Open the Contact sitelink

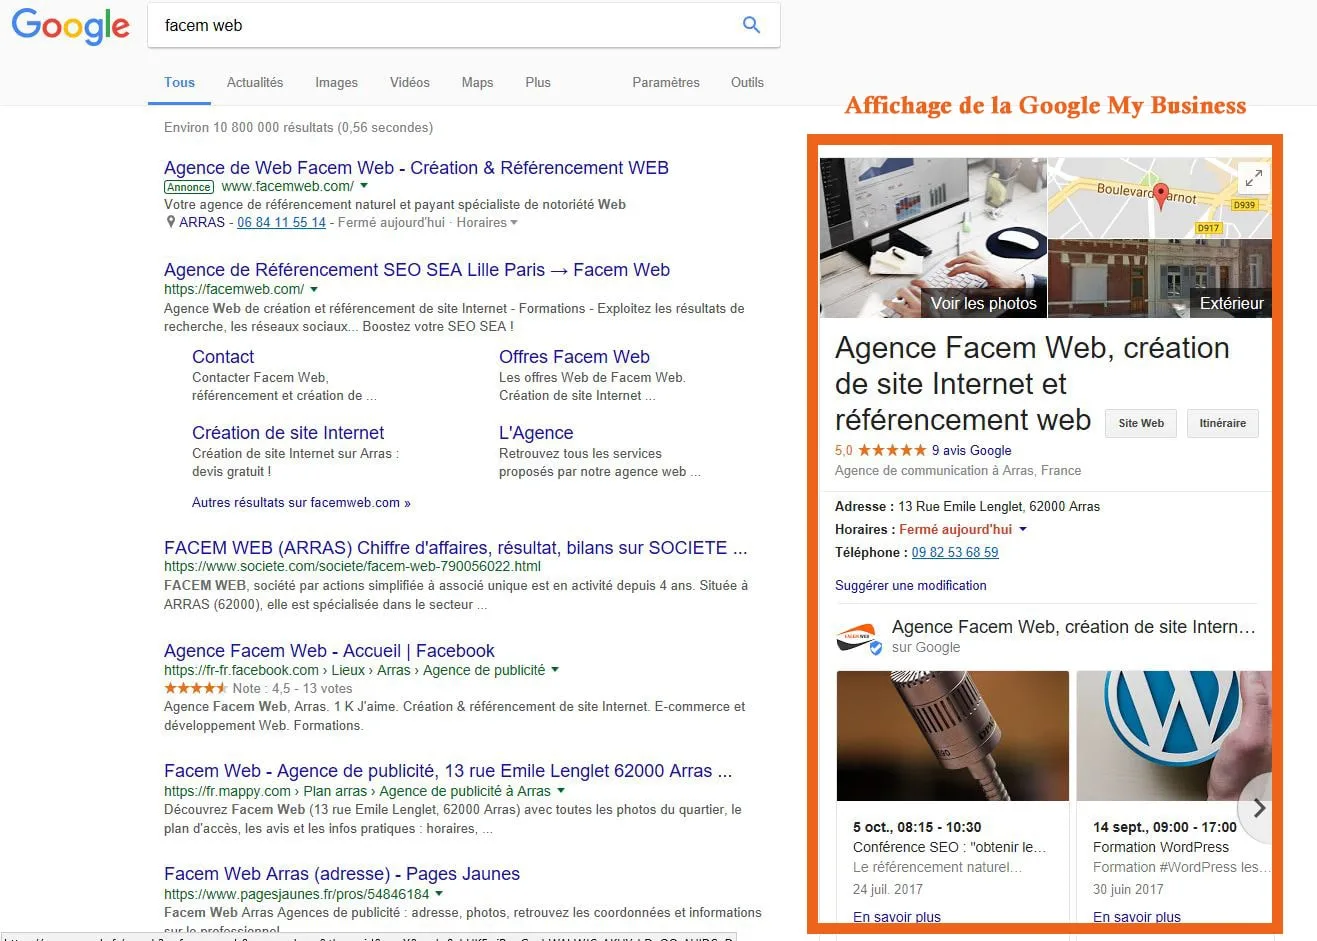click(x=223, y=356)
